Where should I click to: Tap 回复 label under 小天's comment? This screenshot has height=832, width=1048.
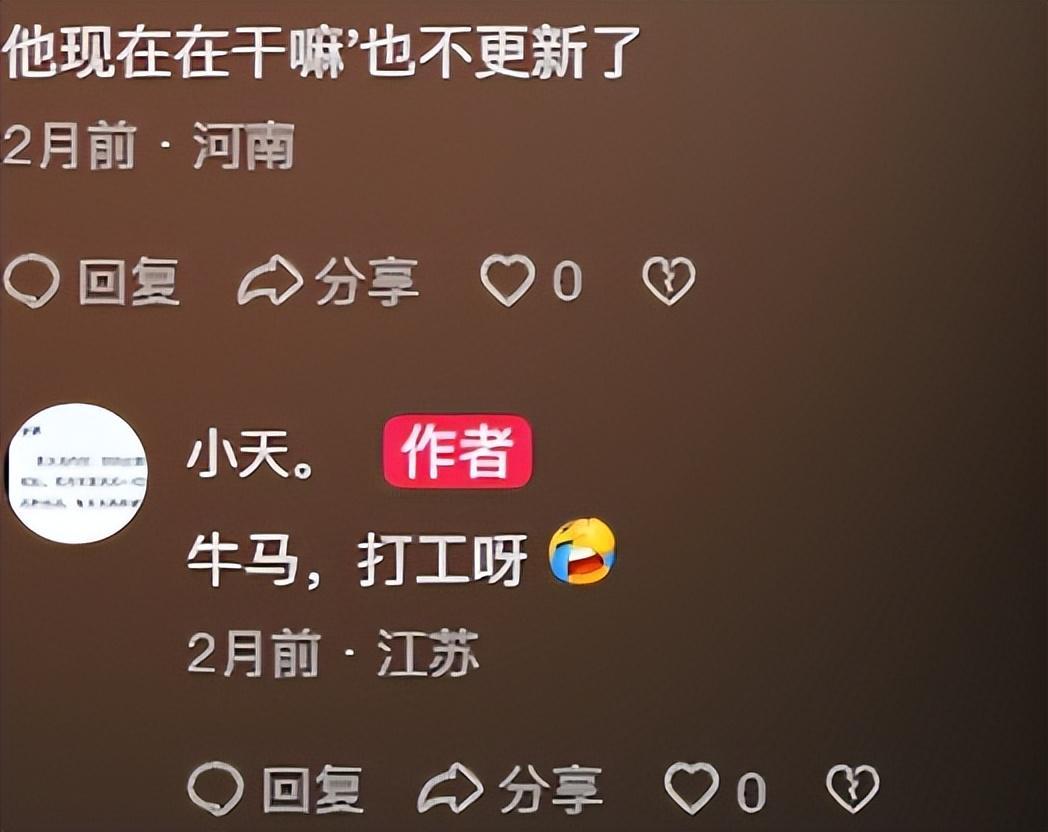click(313, 789)
